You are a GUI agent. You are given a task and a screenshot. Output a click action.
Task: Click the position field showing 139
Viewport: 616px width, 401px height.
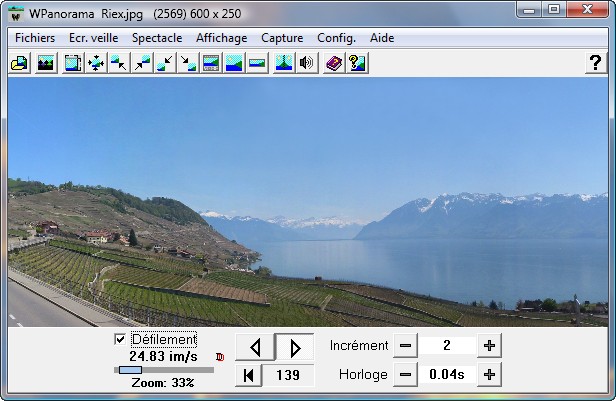[288, 375]
